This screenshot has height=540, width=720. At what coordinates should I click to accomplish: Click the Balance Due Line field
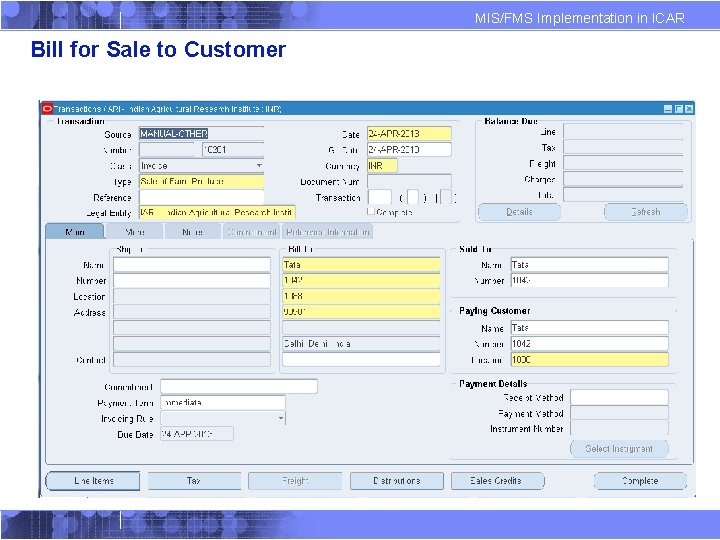click(x=623, y=131)
